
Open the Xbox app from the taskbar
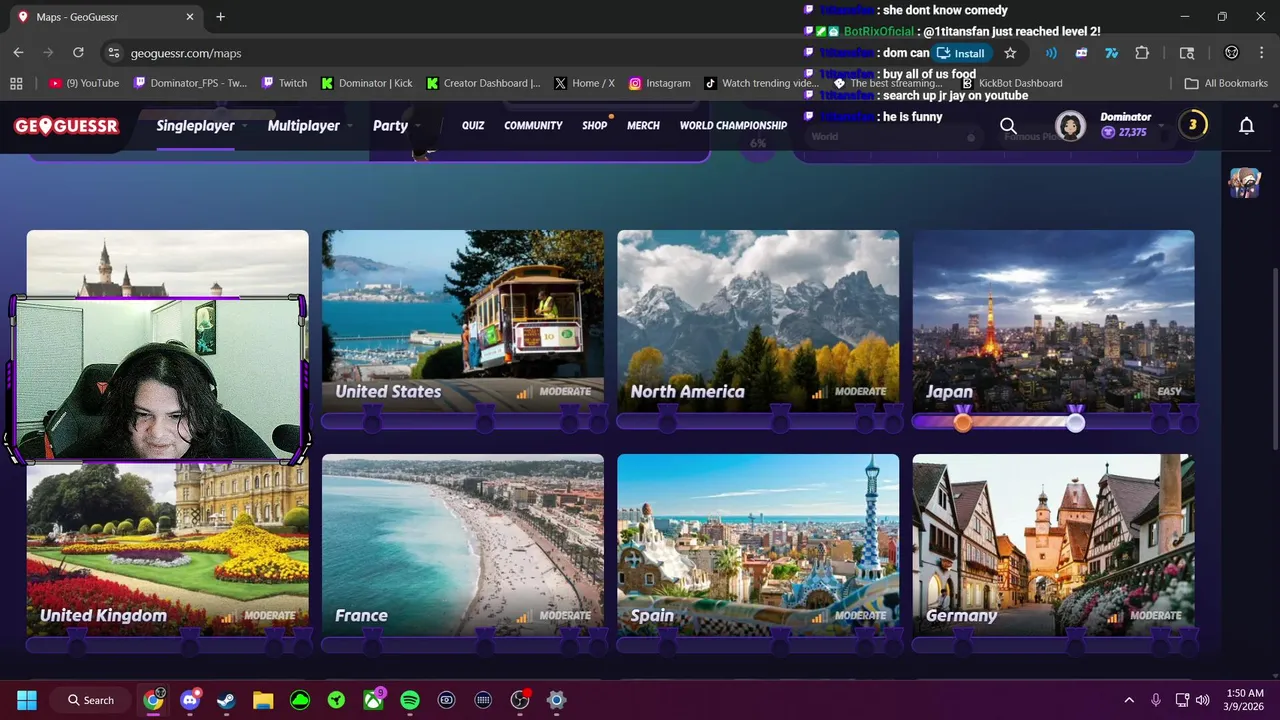(373, 700)
